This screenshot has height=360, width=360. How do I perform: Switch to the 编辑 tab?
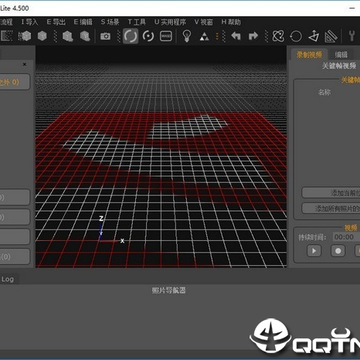[x=341, y=55]
